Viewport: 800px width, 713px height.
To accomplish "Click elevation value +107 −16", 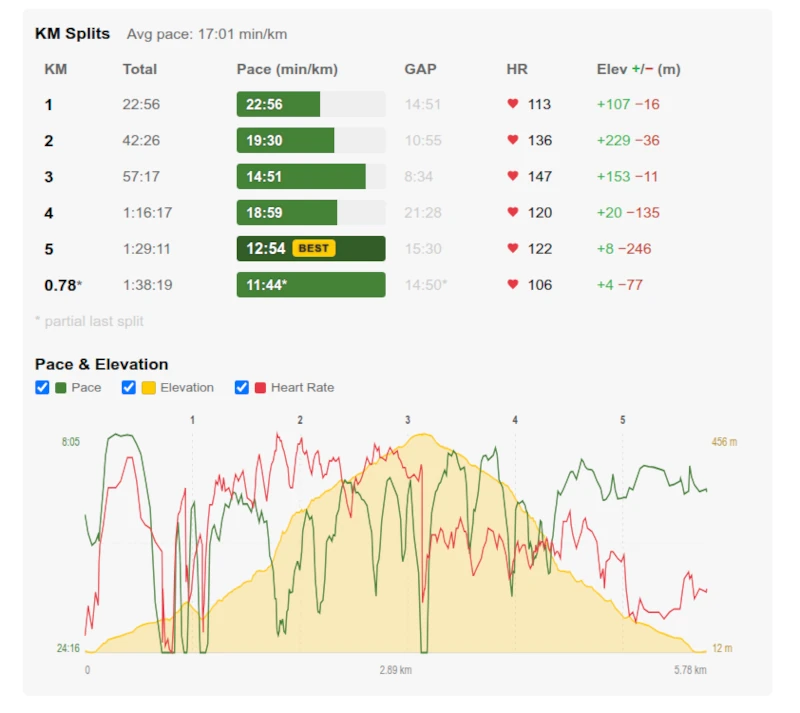I will [x=628, y=104].
